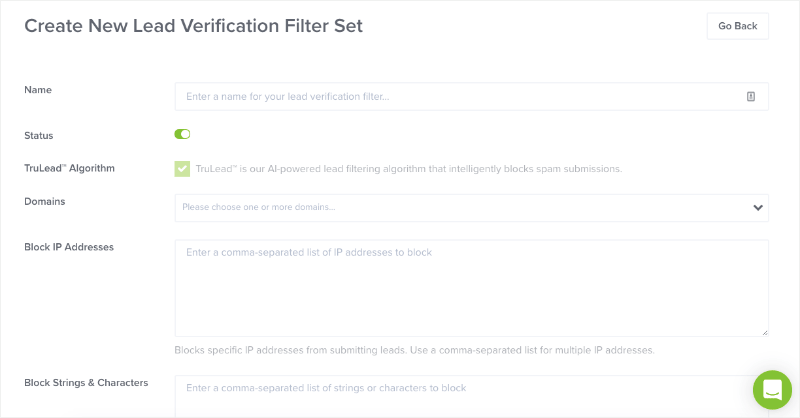This screenshot has height=418, width=800.
Task: Toggle the Status switch off
Action: coord(182,134)
